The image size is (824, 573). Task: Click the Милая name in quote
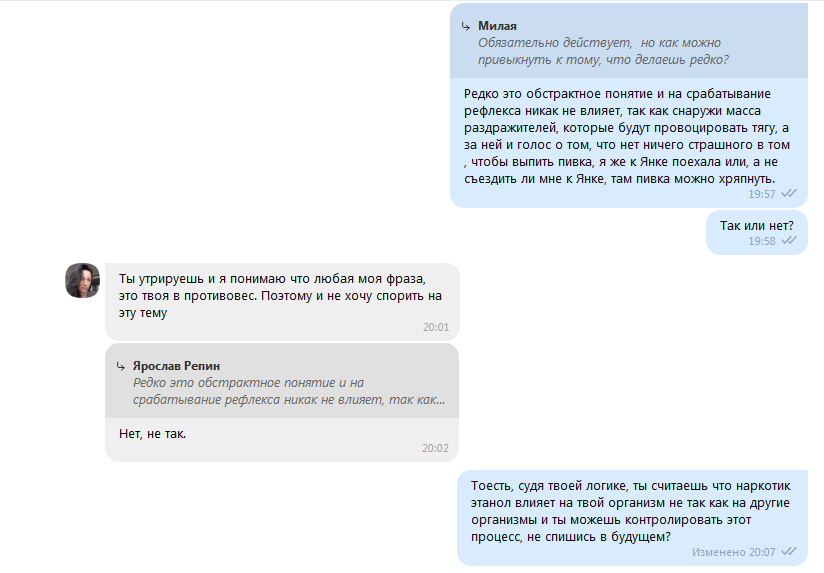pyautogui.click(x=497, y=26)
